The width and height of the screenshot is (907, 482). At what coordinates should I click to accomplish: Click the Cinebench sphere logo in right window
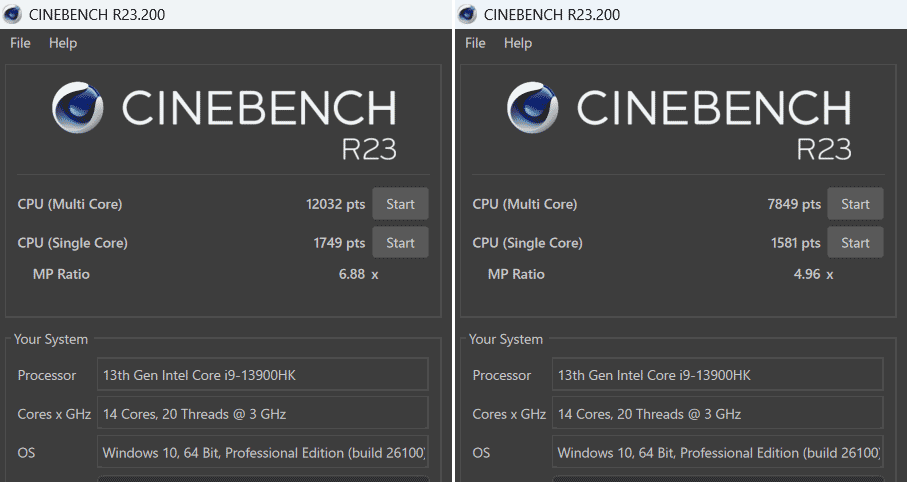[533, 108]
